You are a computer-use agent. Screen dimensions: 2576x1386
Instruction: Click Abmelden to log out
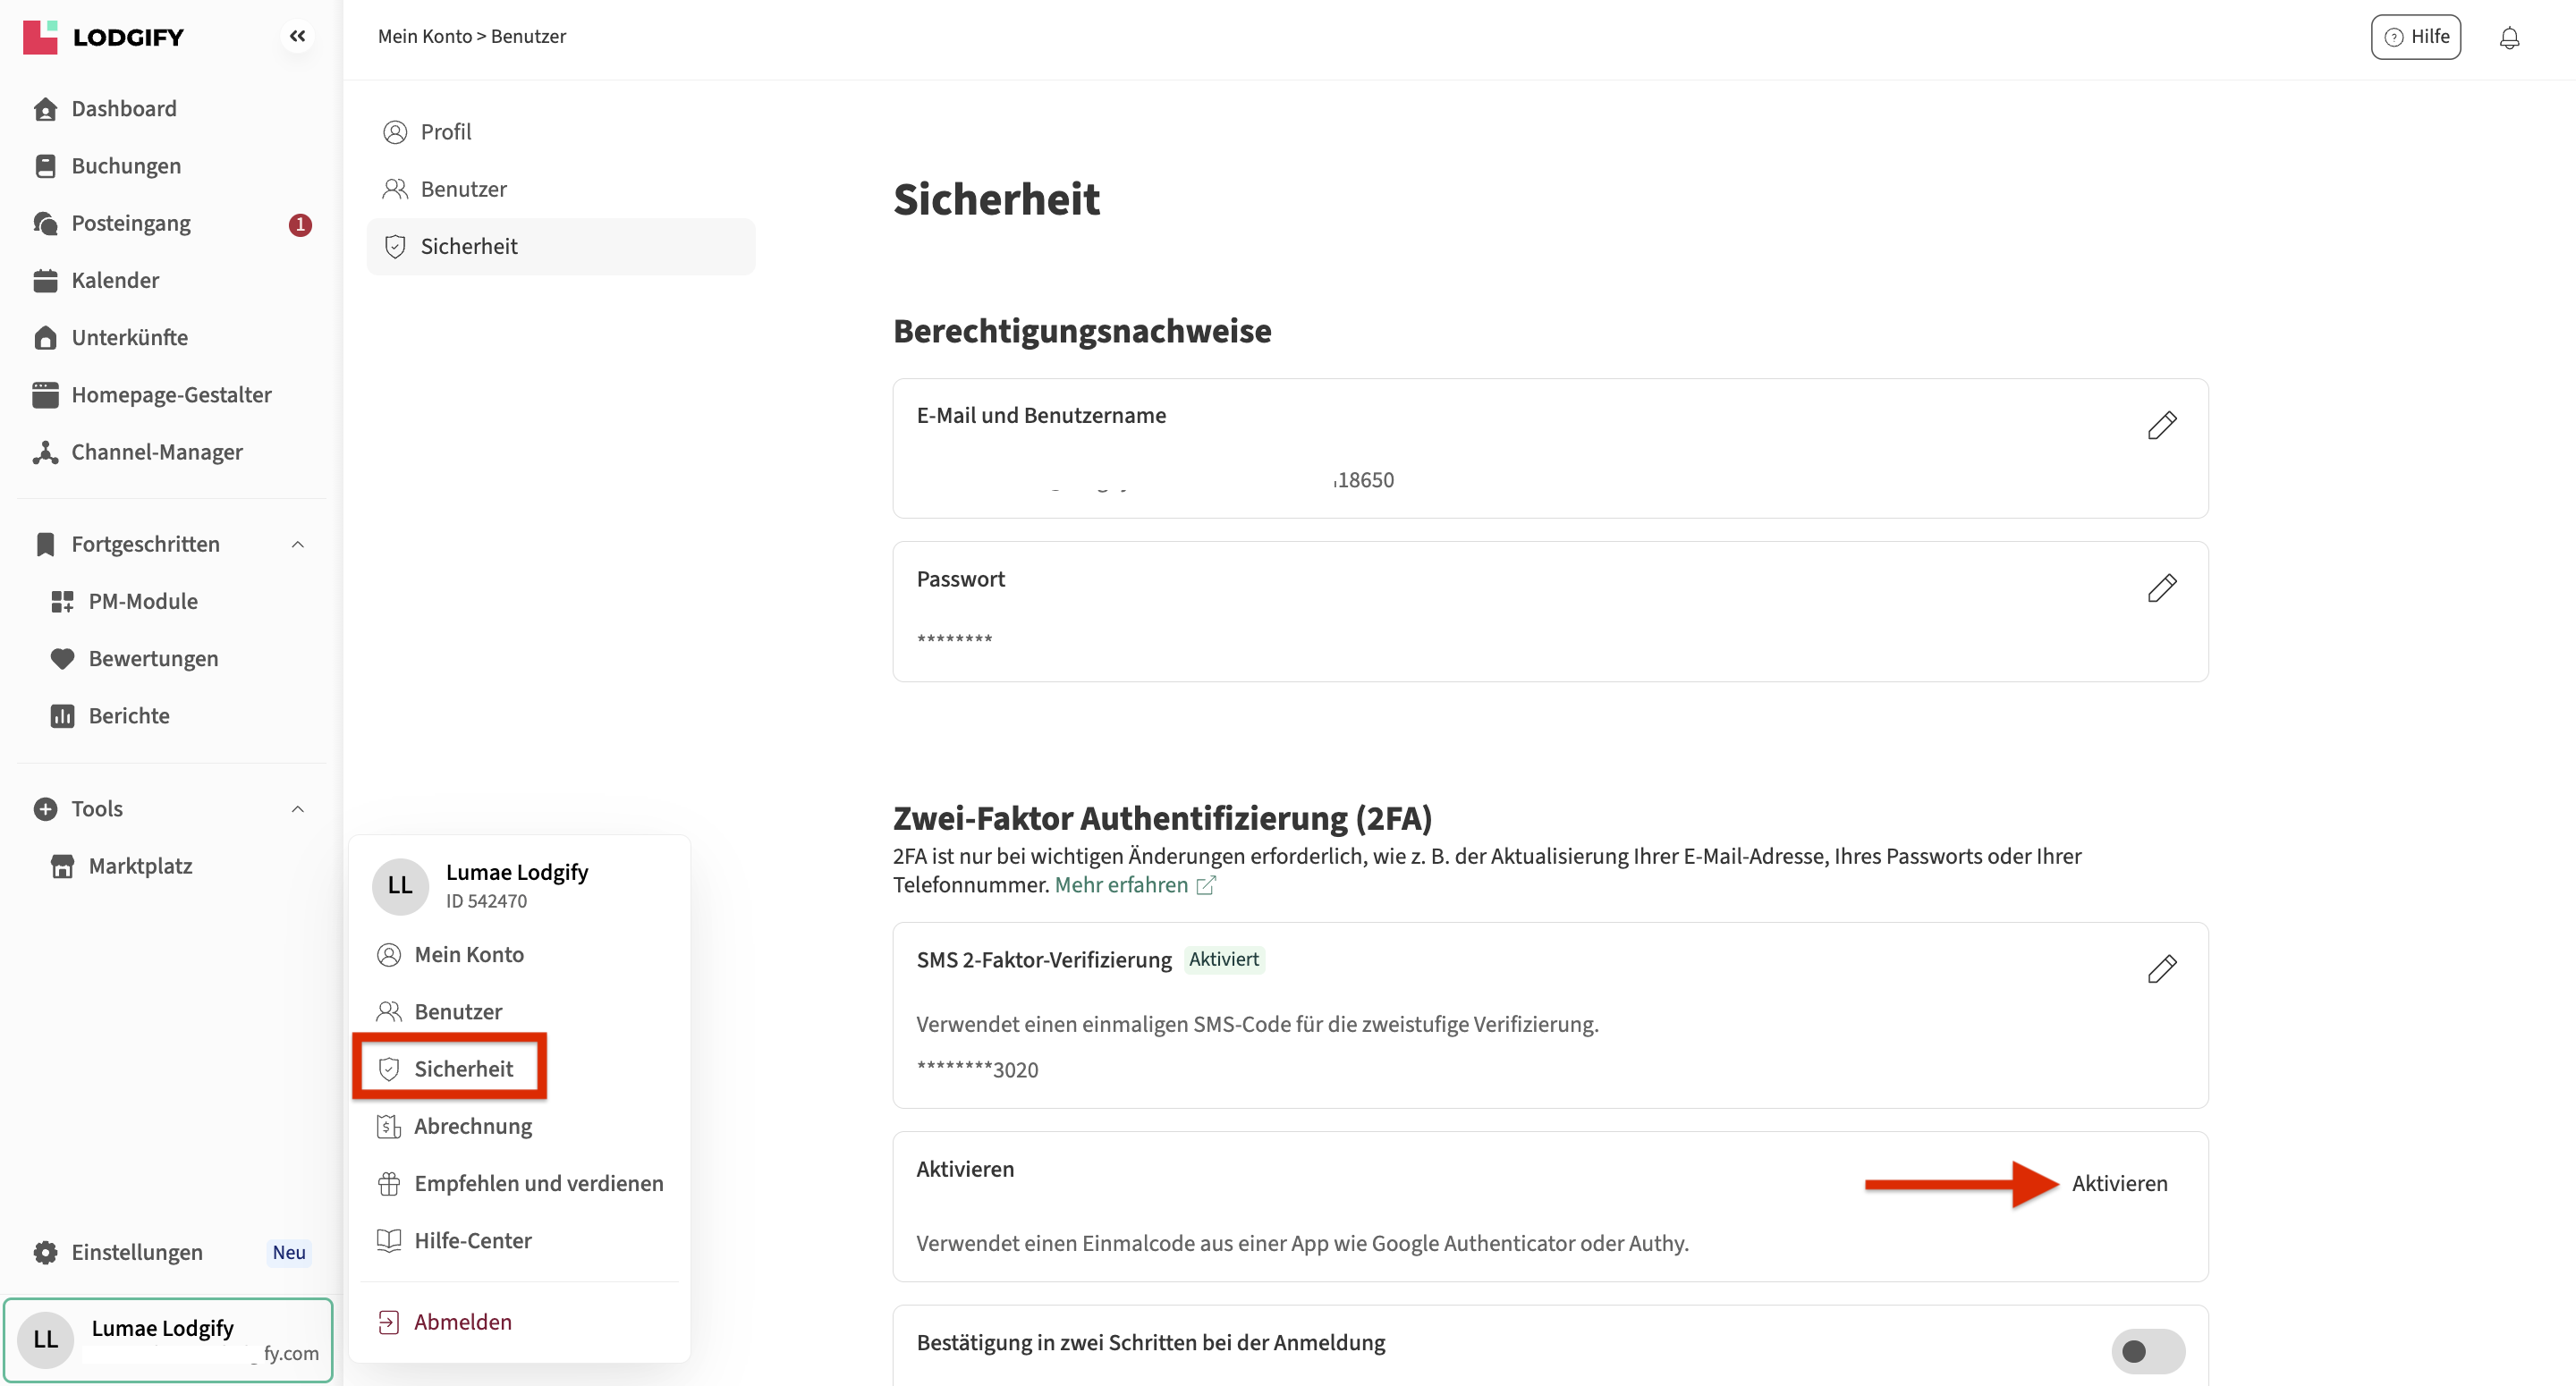click(462, 1323)
